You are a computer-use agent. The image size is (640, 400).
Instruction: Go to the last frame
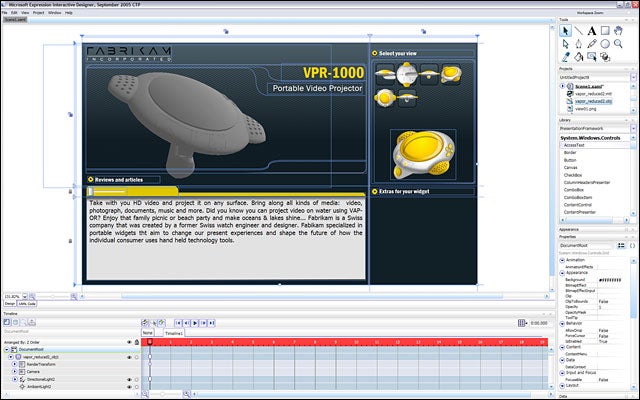click(211, 323)
